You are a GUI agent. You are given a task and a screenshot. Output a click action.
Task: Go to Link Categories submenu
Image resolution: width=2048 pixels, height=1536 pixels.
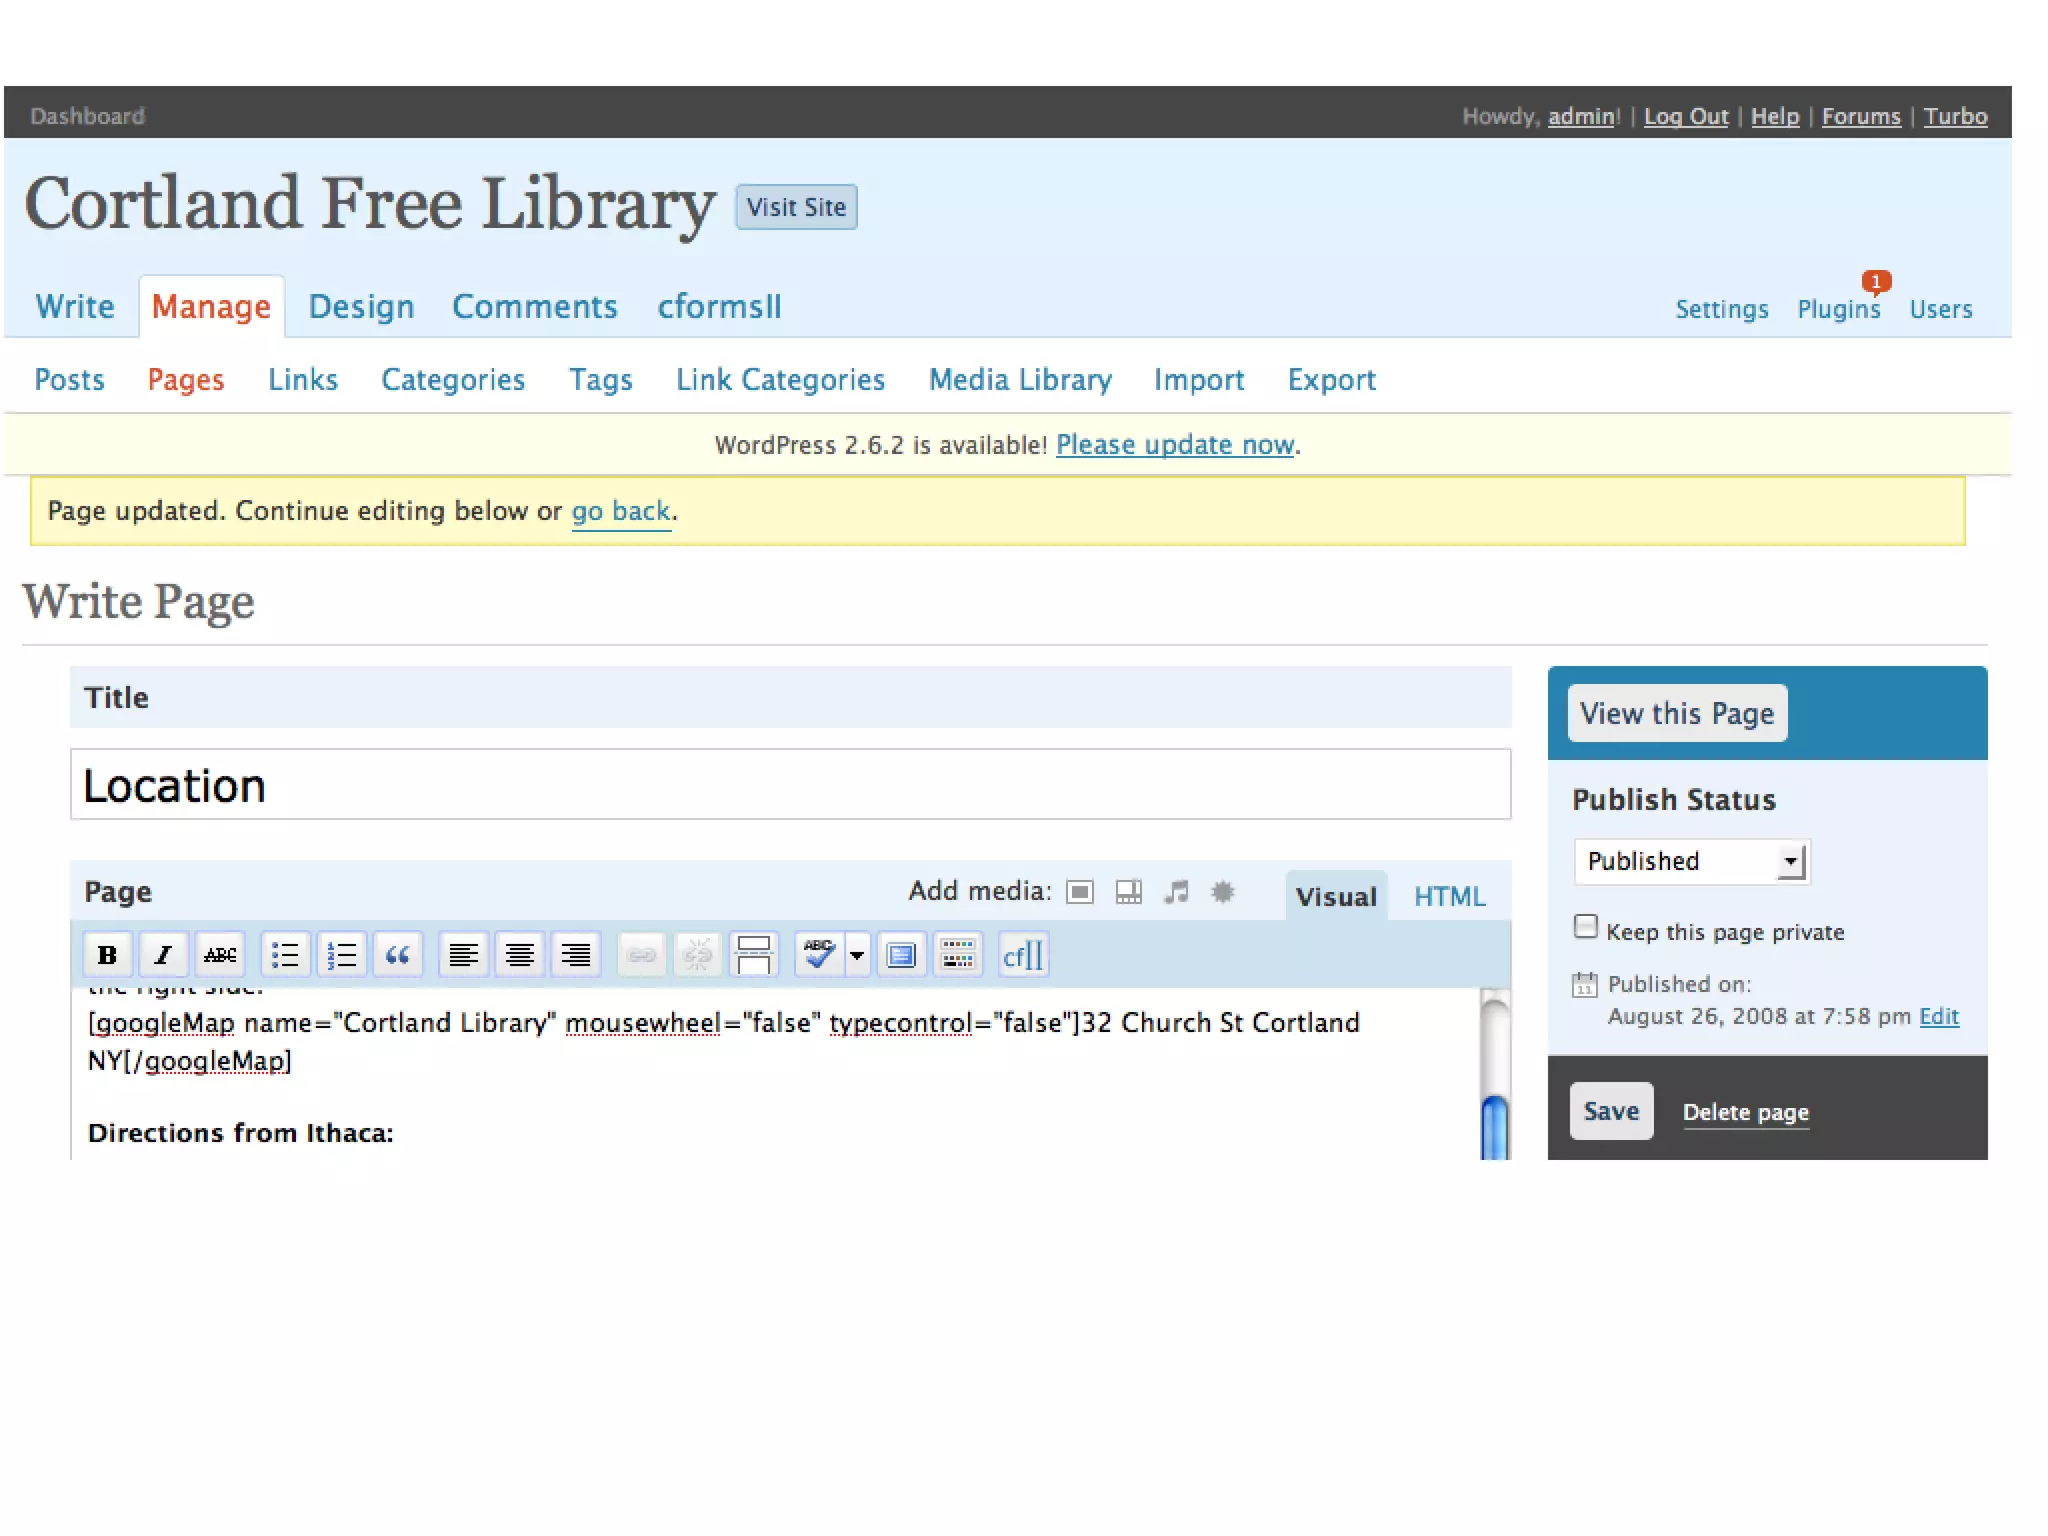coord(780,380)
